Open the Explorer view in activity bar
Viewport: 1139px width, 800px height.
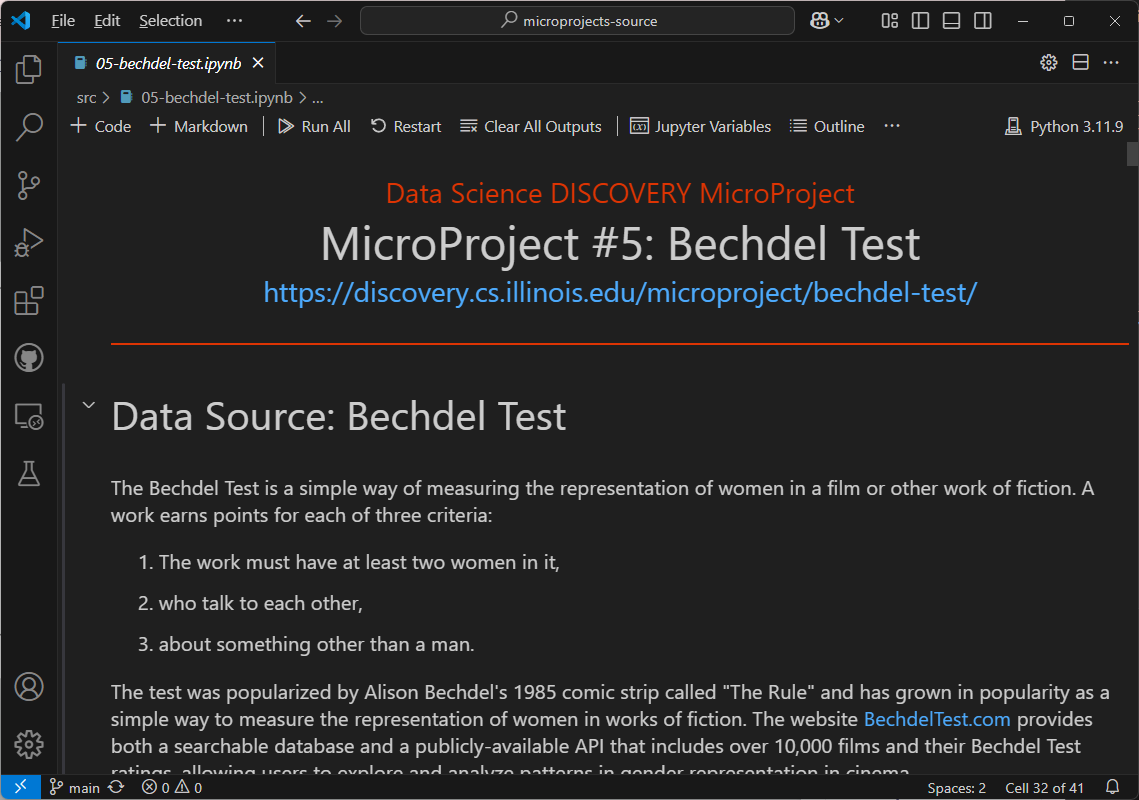[x=29, y=69]
